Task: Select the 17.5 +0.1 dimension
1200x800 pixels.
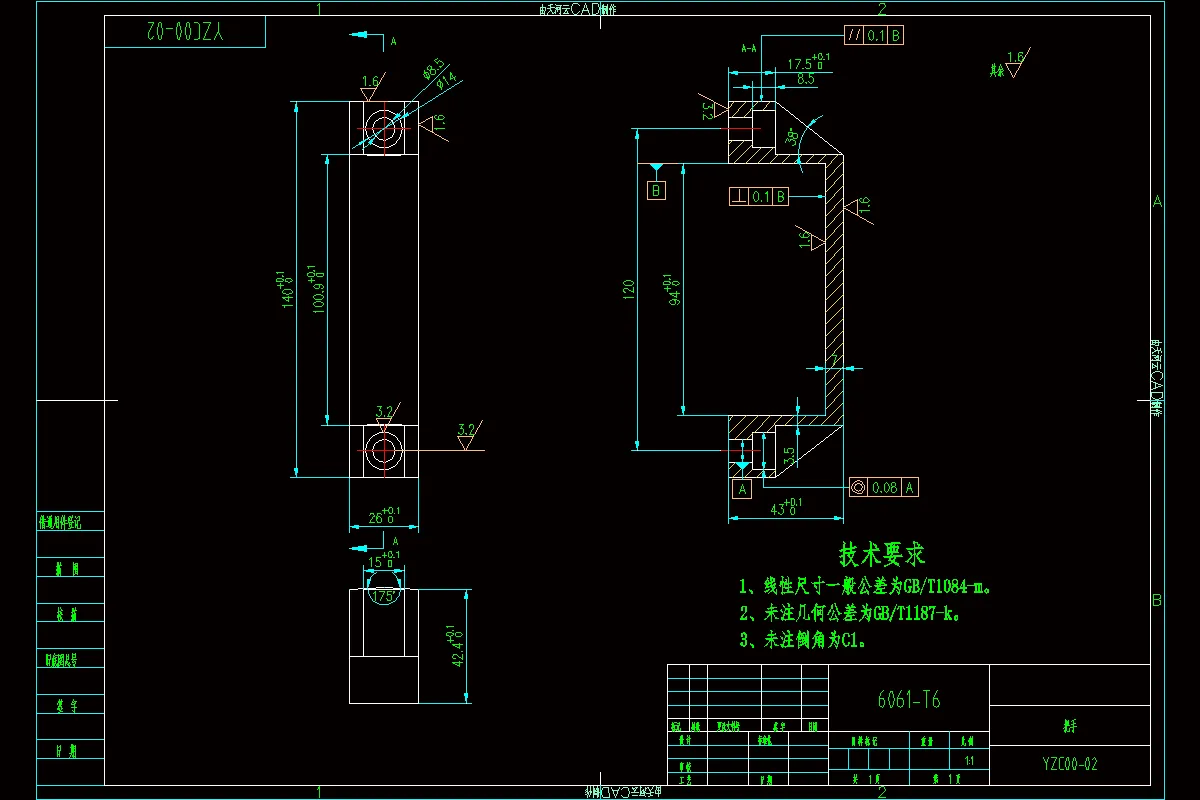Action: coord(809,62)
